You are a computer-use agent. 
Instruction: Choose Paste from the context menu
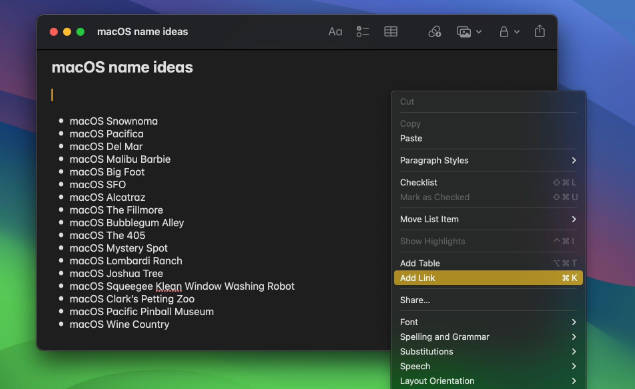coord(488,138)
